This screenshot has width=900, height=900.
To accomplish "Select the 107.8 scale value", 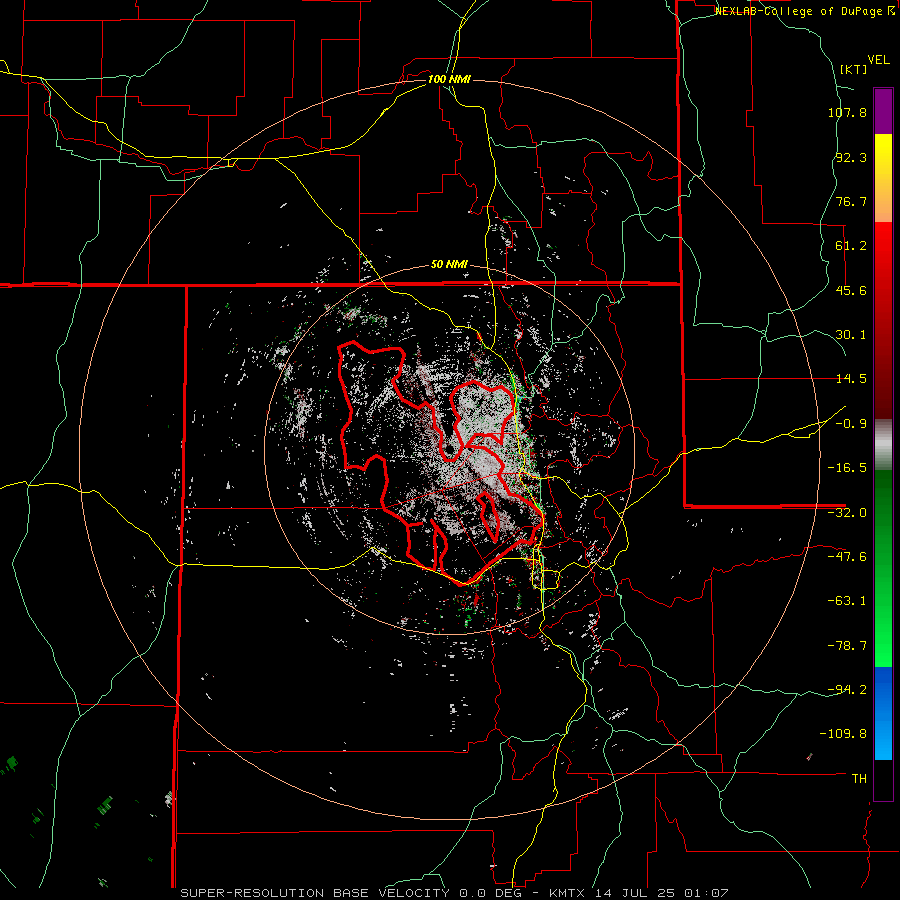I will pos(847,112).
